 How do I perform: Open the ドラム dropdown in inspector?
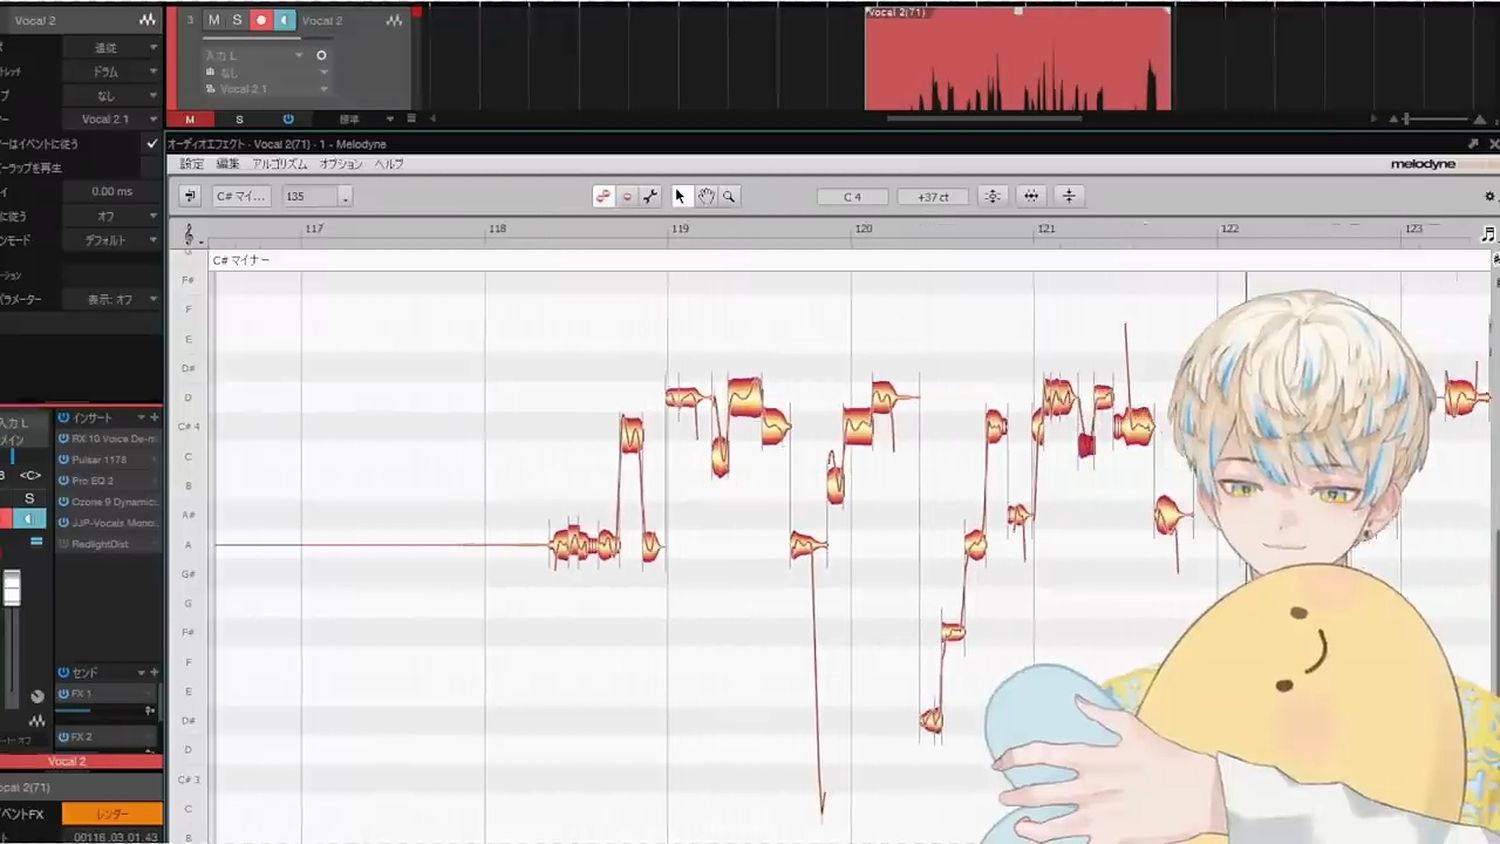[111, 71]
